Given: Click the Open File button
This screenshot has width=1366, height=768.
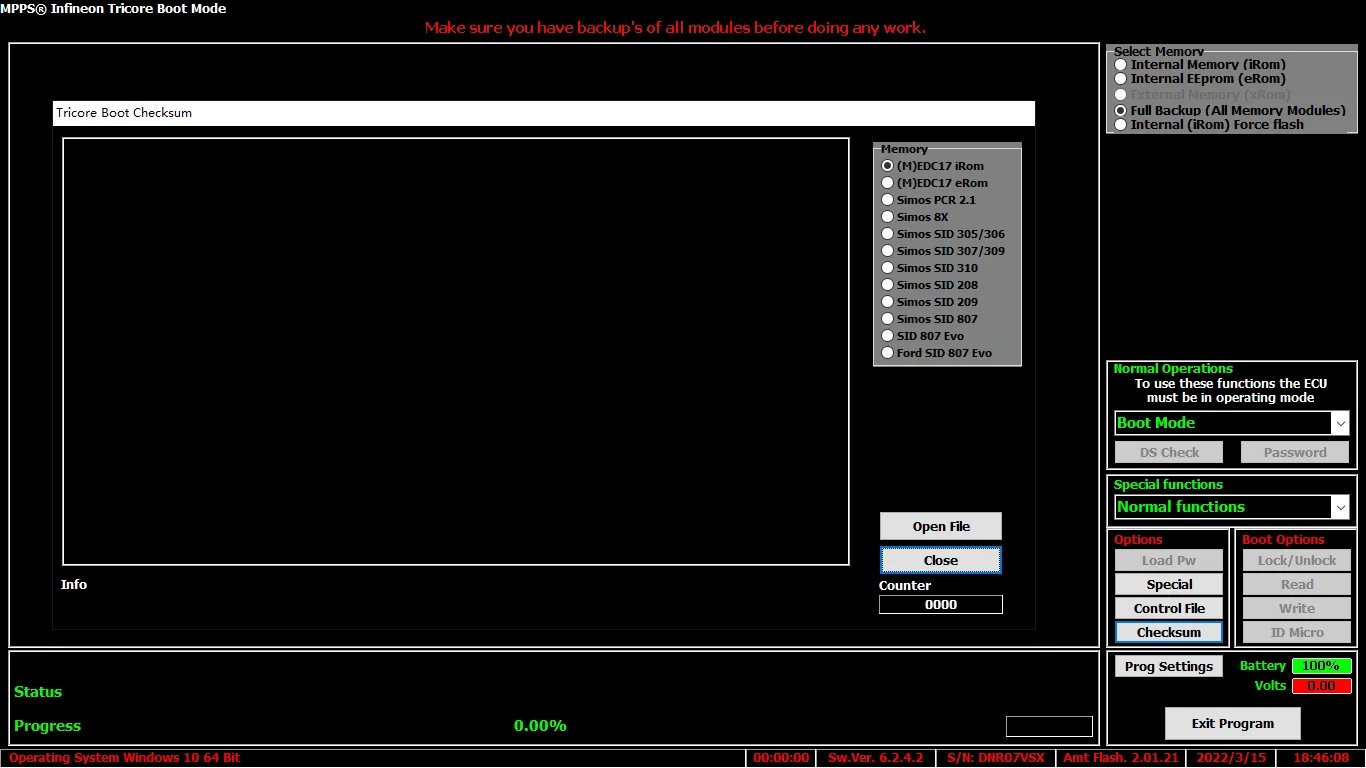Looking at the screenshot, I should coord(940,527).
